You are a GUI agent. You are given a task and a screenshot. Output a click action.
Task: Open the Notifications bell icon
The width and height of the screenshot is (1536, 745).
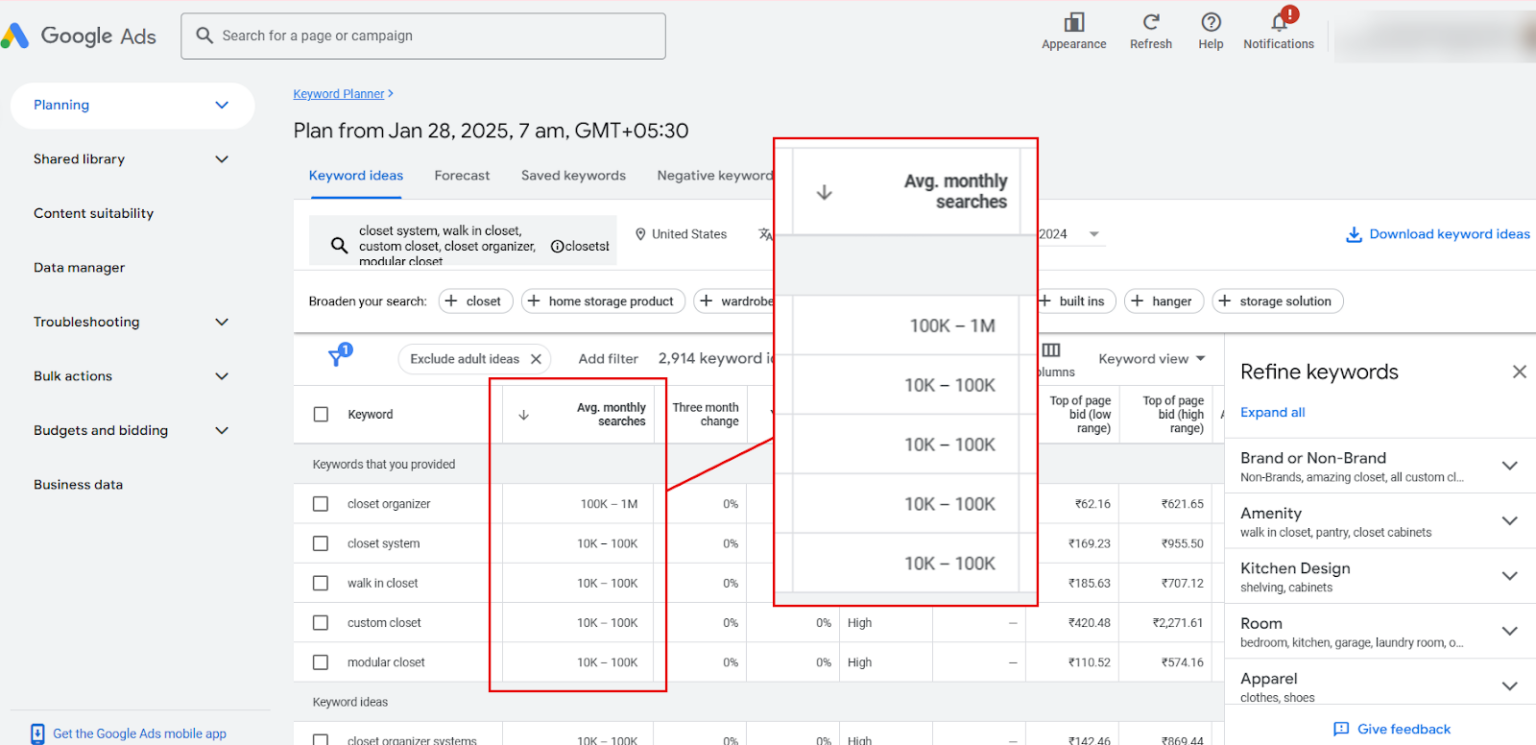1279,22
